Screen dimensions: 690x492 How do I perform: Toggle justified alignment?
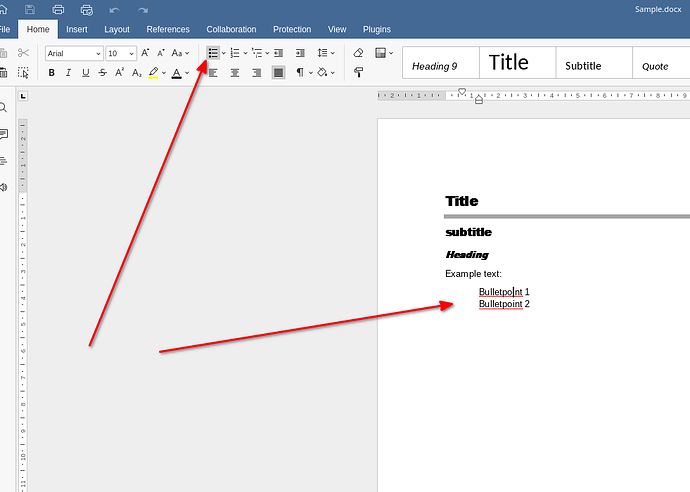(x=279, y=73)
